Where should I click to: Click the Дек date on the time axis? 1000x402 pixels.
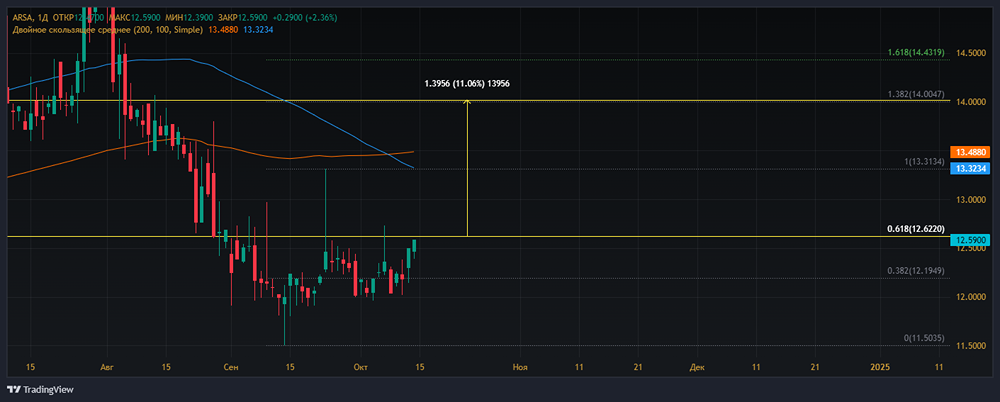(696, 368)
